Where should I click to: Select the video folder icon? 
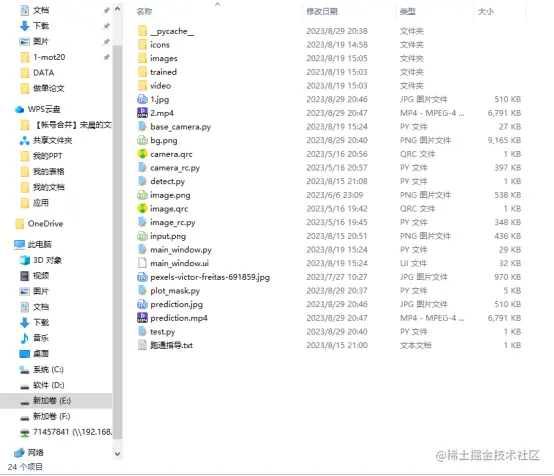point(142,86)
